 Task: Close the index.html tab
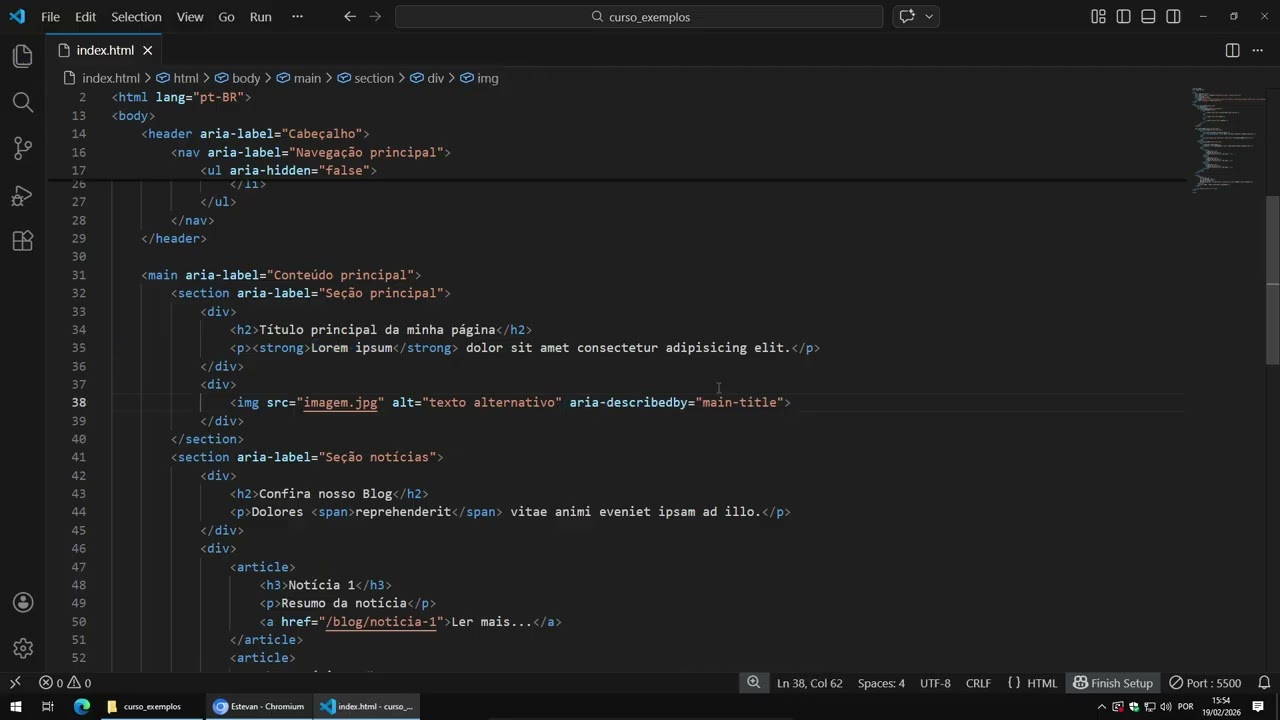148,50
